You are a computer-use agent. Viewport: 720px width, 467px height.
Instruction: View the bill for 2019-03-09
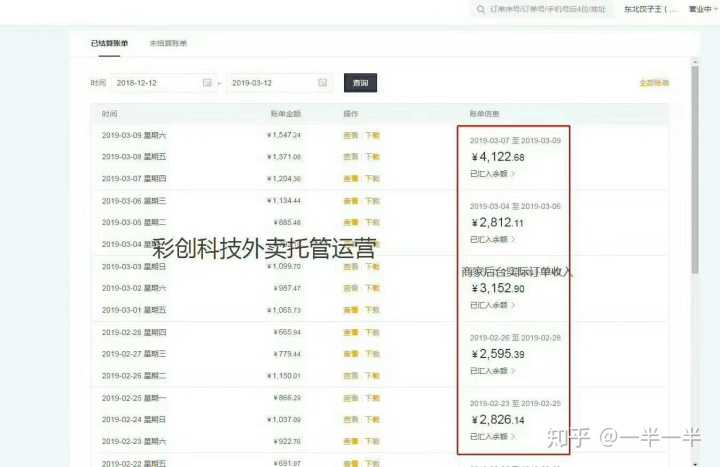(x=351, y=135)
